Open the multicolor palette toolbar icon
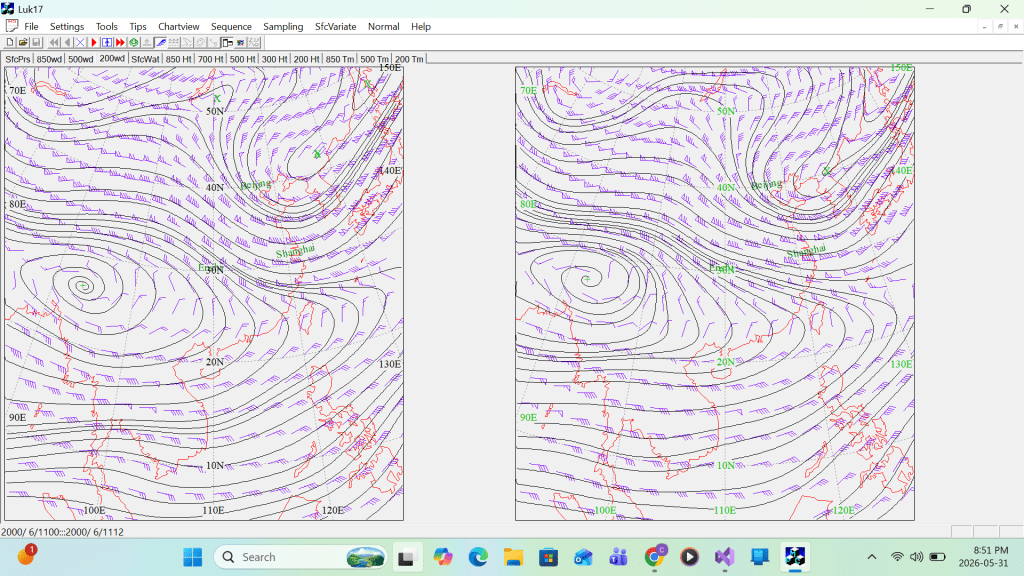 pos(240,42)
